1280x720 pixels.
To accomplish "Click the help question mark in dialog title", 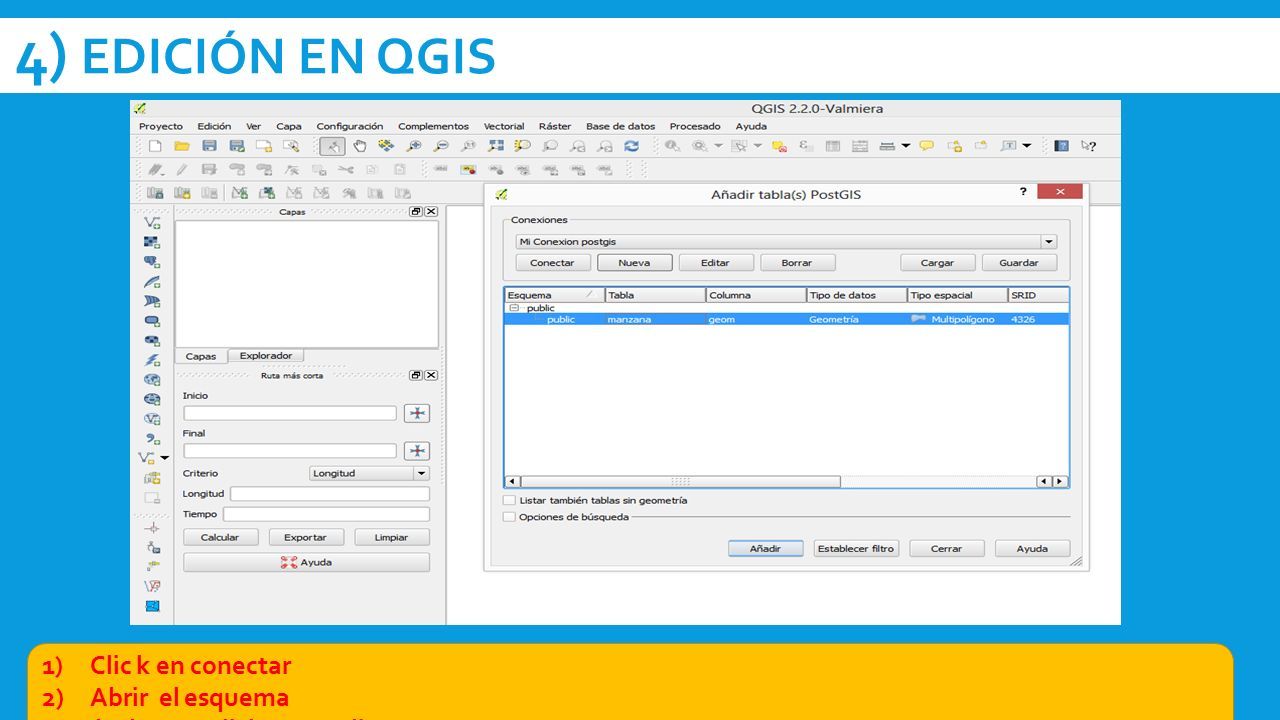I will coord(1023,191).
